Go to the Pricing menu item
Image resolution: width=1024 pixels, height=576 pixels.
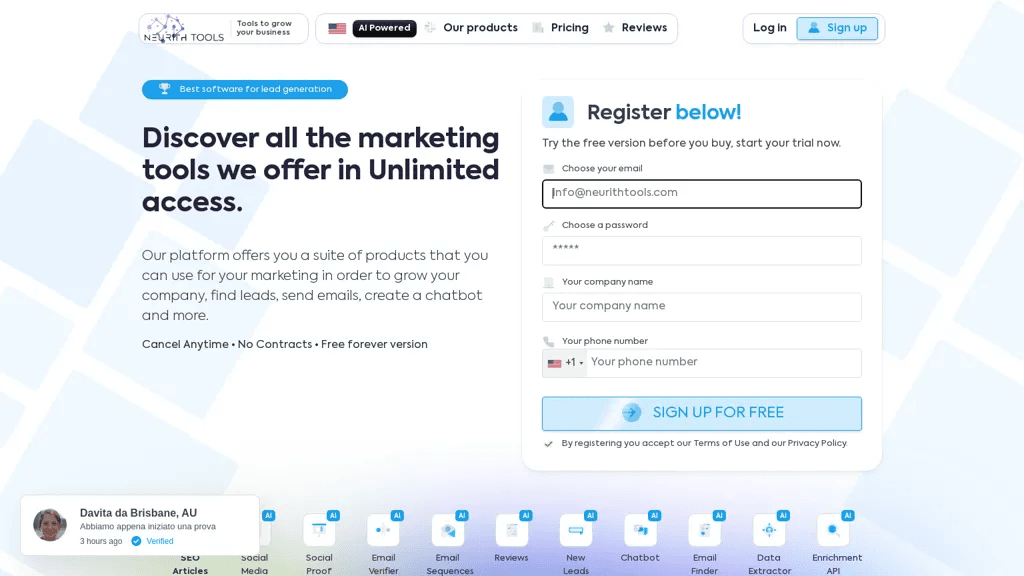click(x=569, y=28)
